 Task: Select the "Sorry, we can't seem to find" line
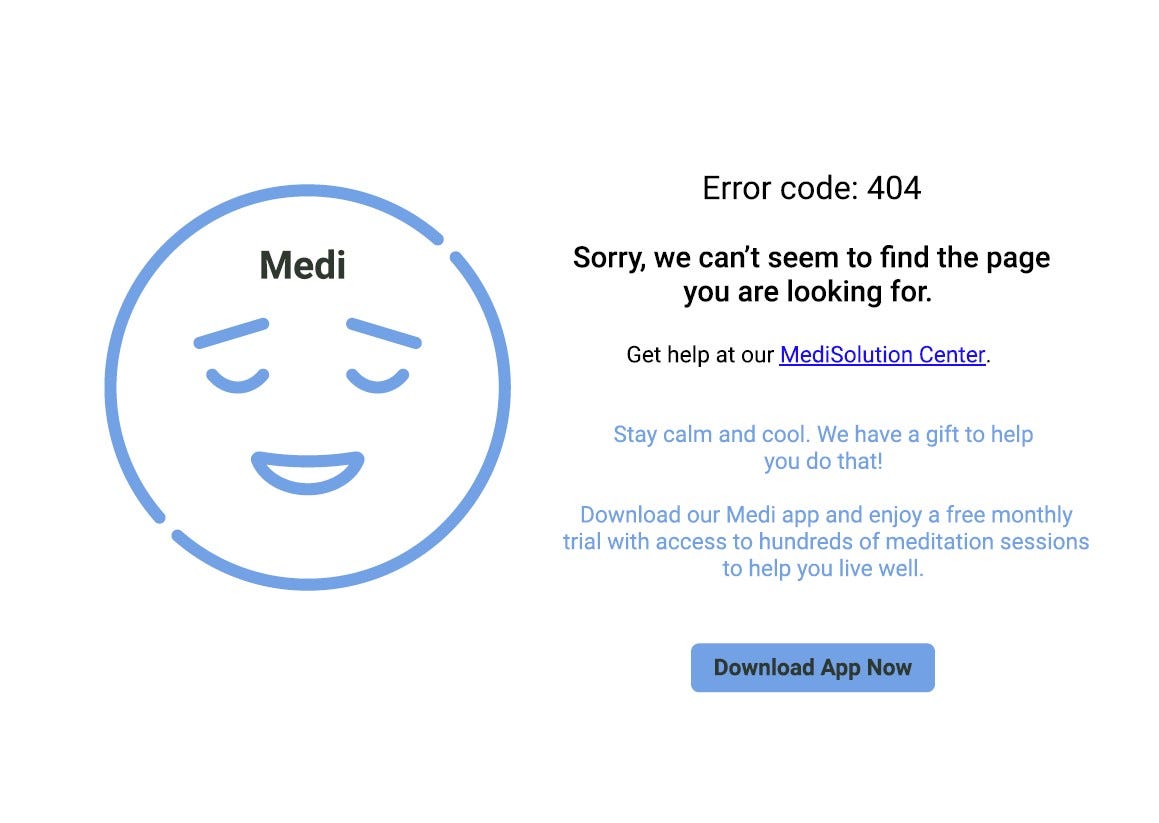click(x=812, y=257)
